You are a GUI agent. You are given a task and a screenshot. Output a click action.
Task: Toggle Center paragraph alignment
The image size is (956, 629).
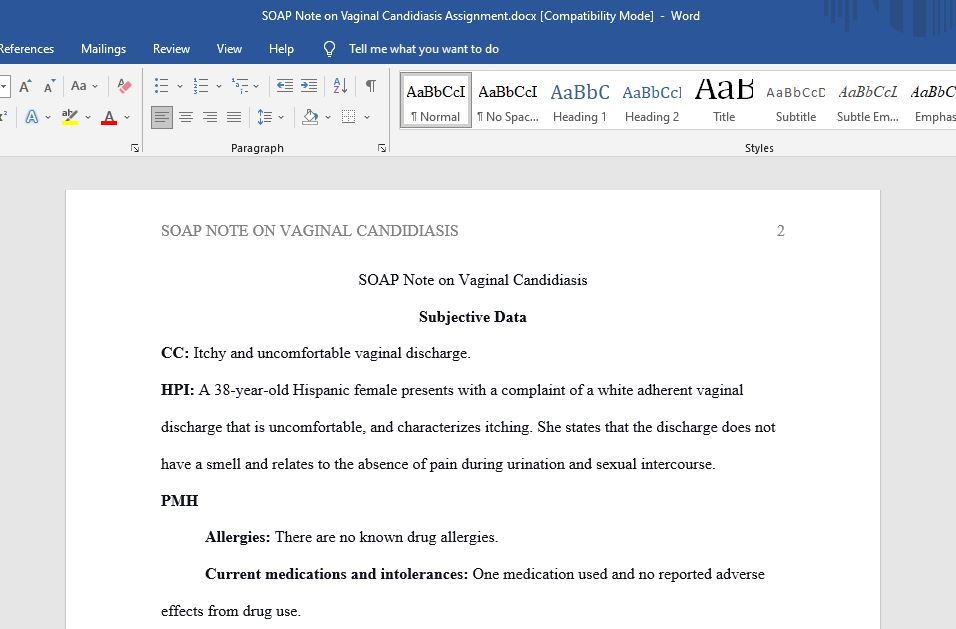click(186, 117)
